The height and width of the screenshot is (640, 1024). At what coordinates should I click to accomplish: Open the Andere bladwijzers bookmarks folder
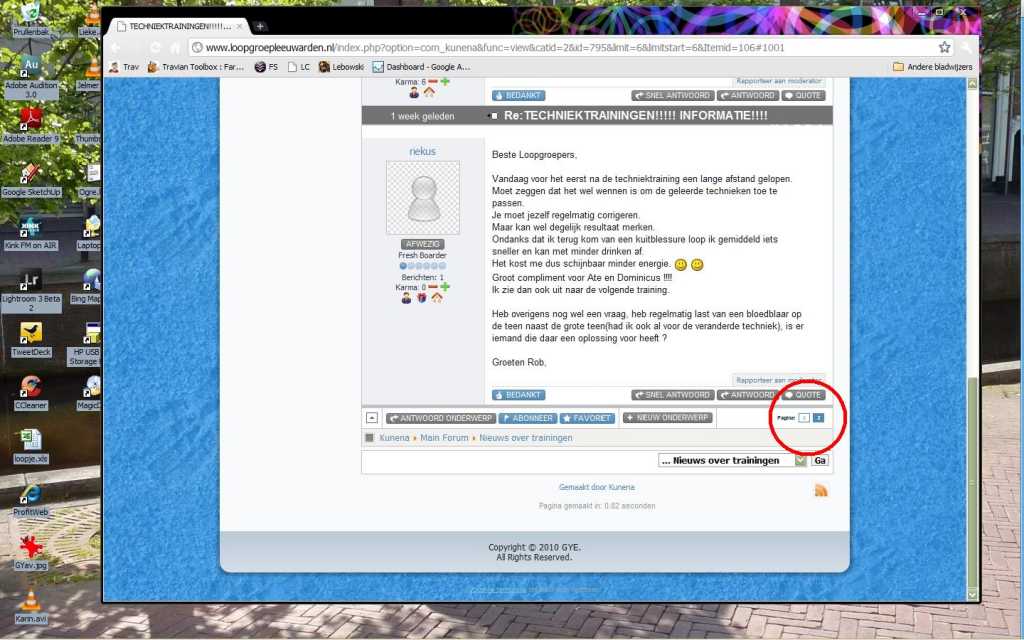tap(932, 67)
